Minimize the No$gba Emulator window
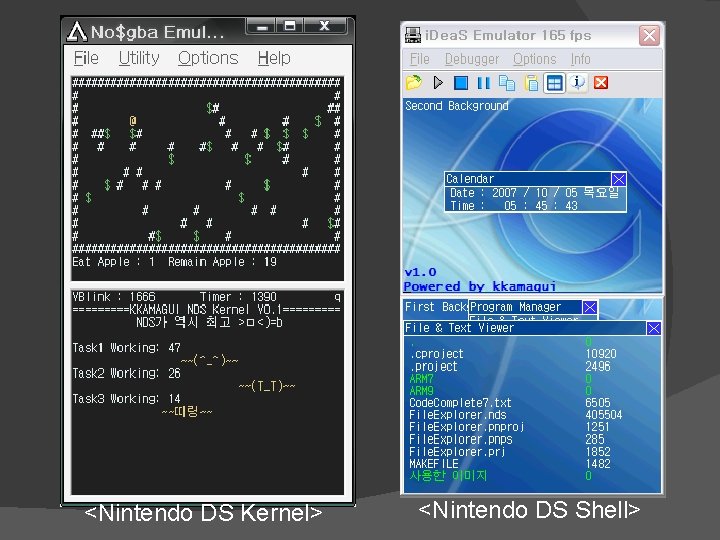 click(x=262, y=26)
